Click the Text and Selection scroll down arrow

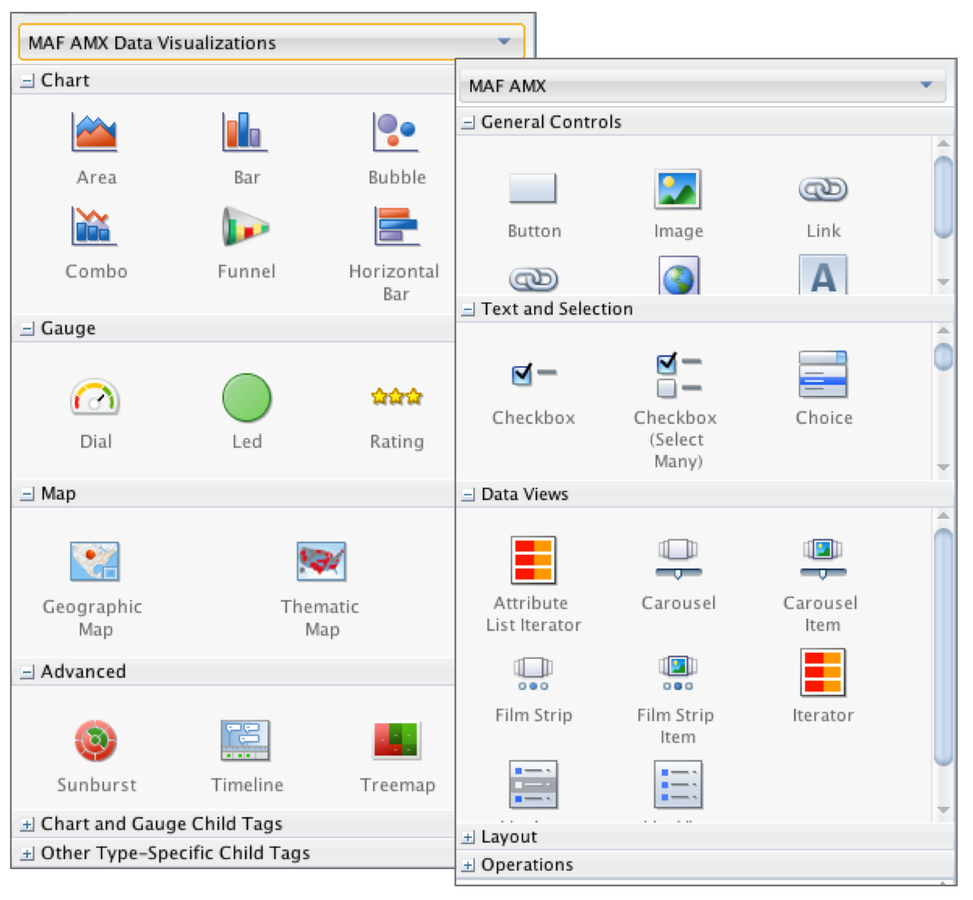944,467
